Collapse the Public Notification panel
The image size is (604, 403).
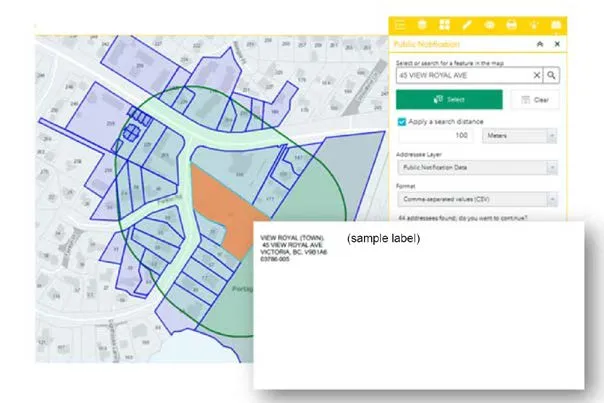point(540,44)
